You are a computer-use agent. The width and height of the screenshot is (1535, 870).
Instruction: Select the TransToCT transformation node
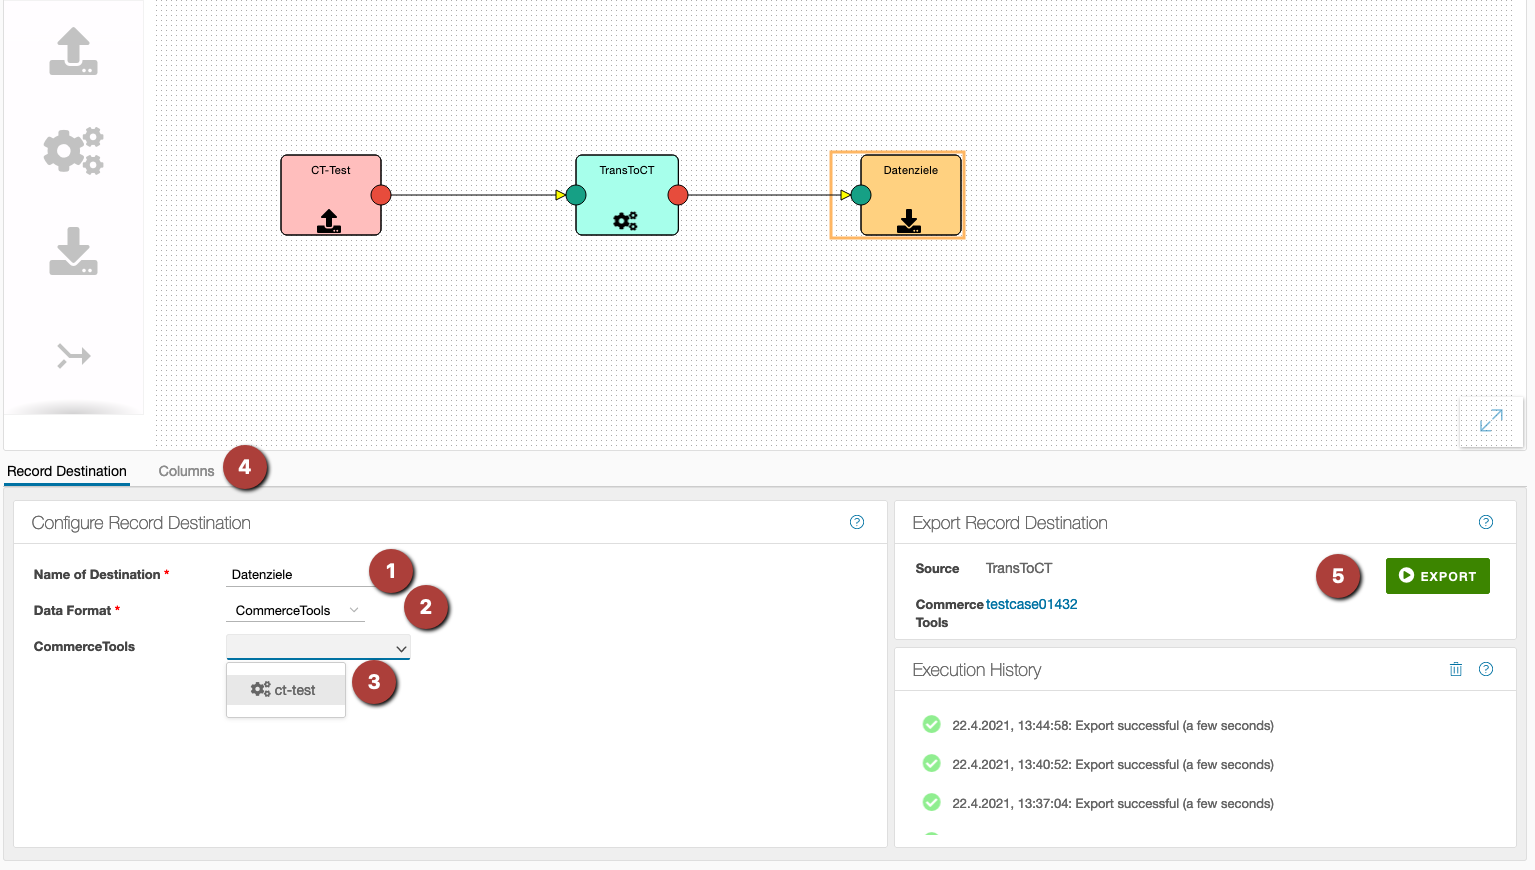click(626, 195)
